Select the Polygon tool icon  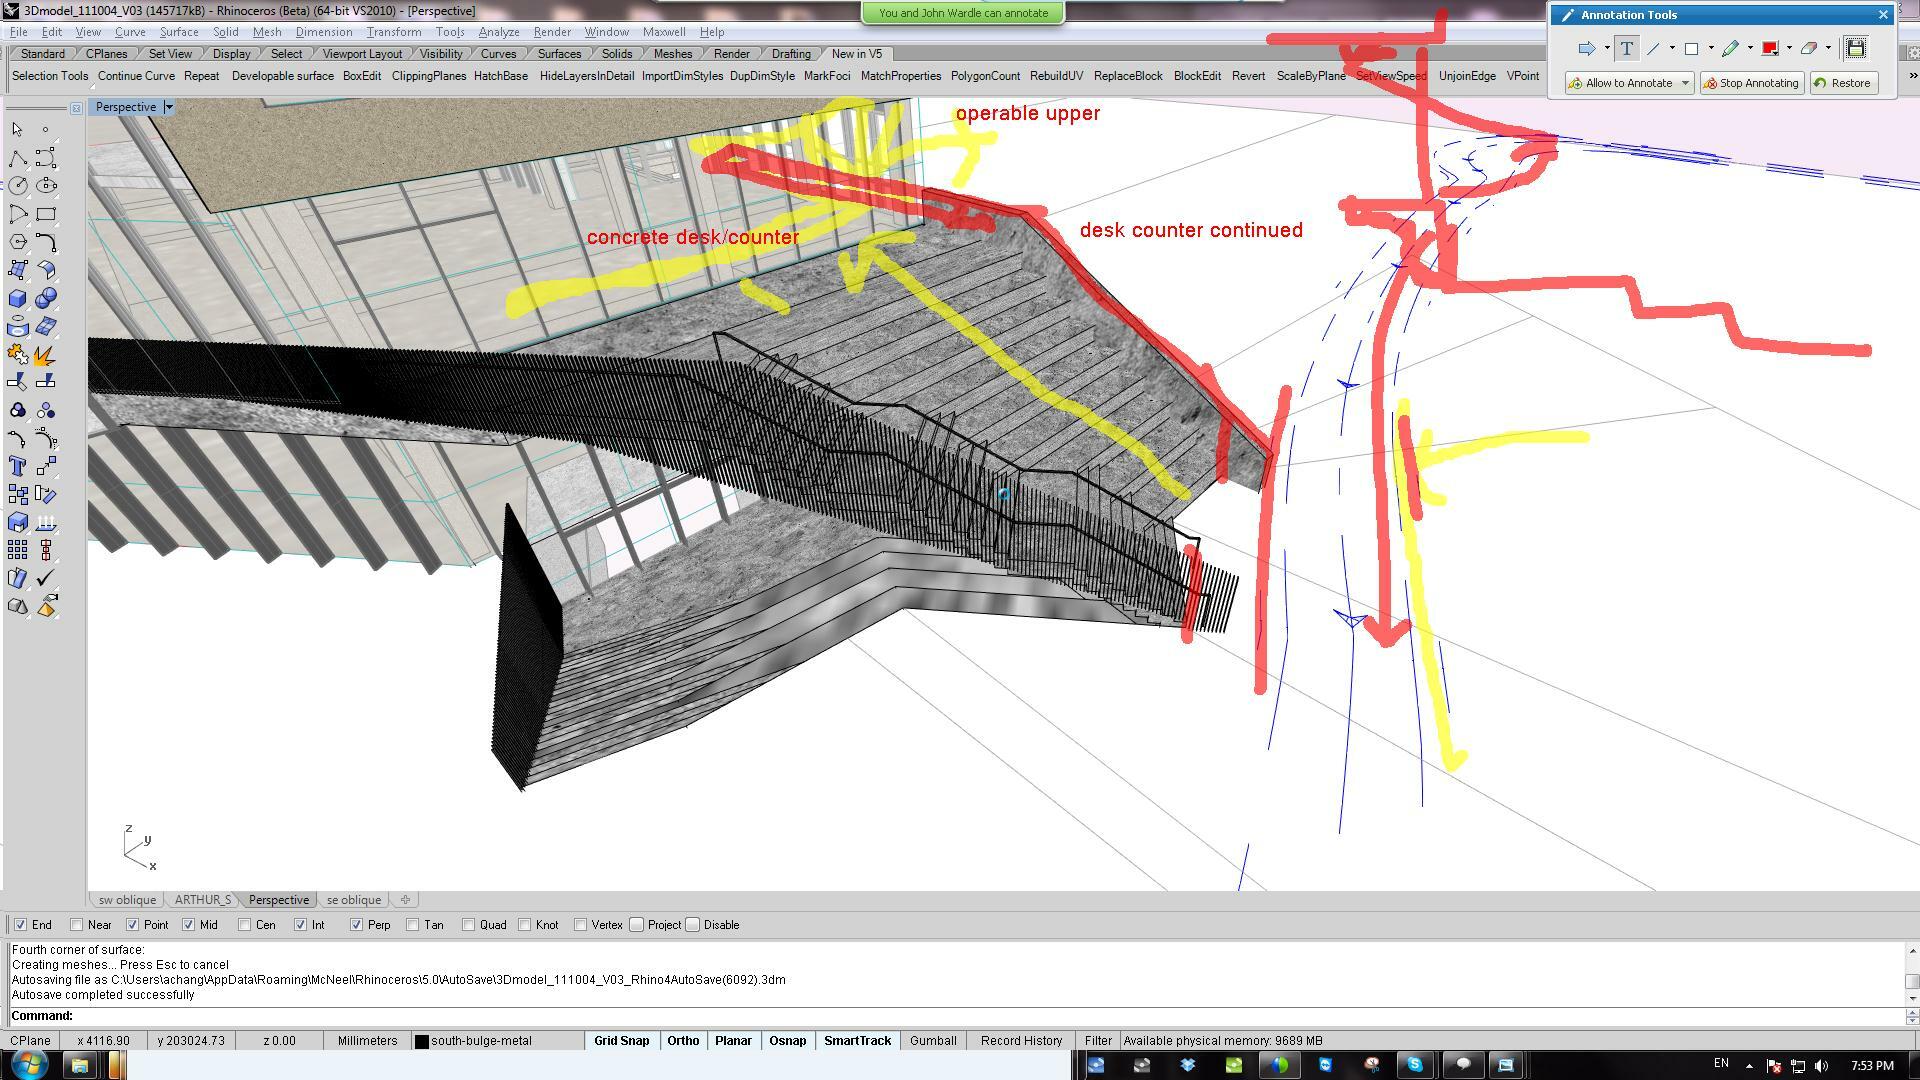17,241
